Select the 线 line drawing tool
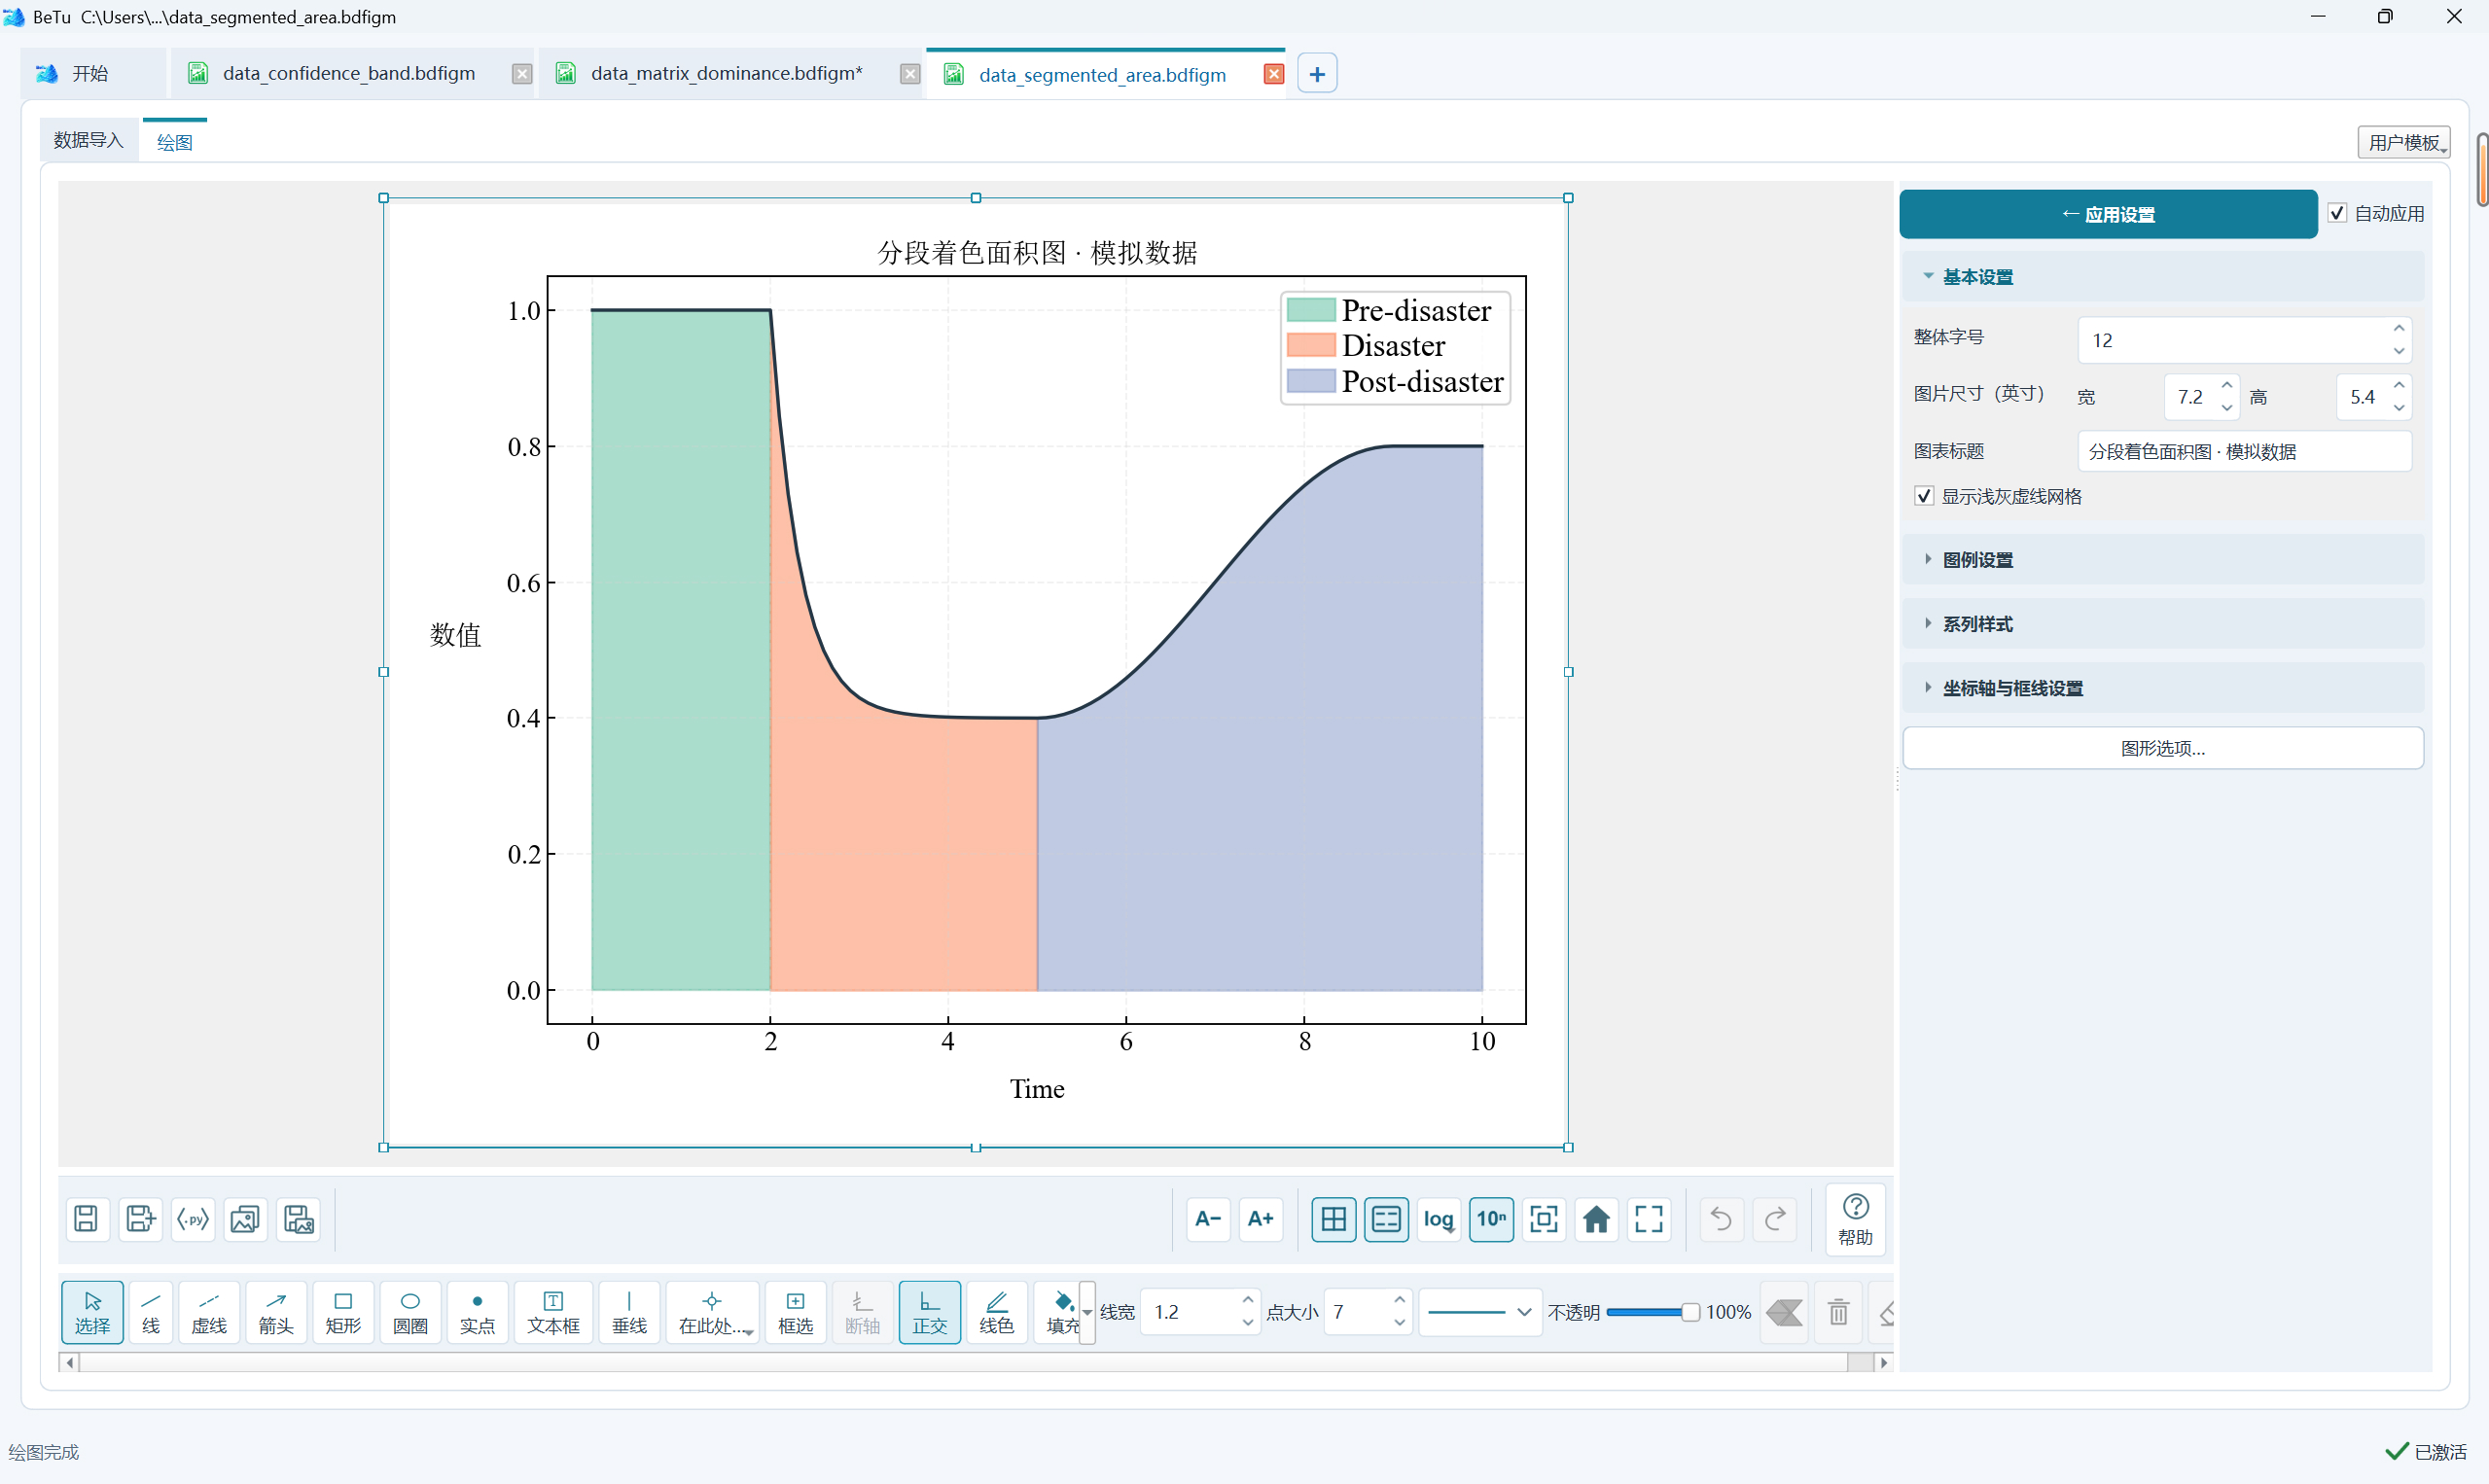The width and height of the screenshot is (2489, 1484). tap(151, 1312)
